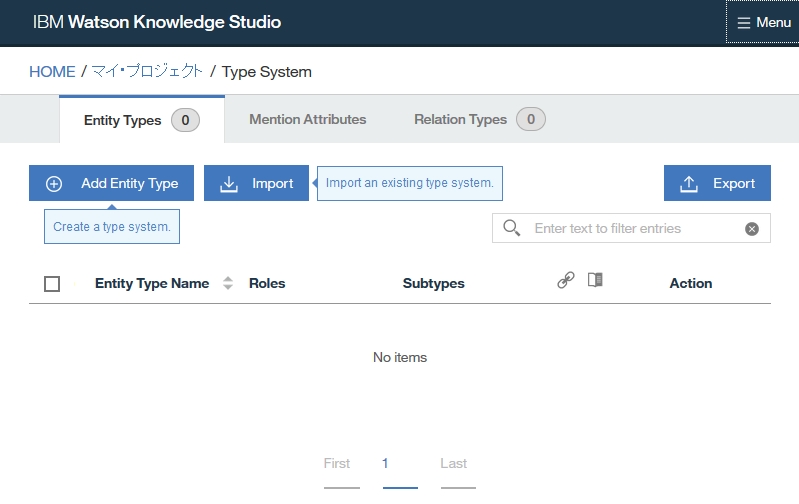Select page 1 in pagination
Screen dimensions: 799x504
coord(385,463)
